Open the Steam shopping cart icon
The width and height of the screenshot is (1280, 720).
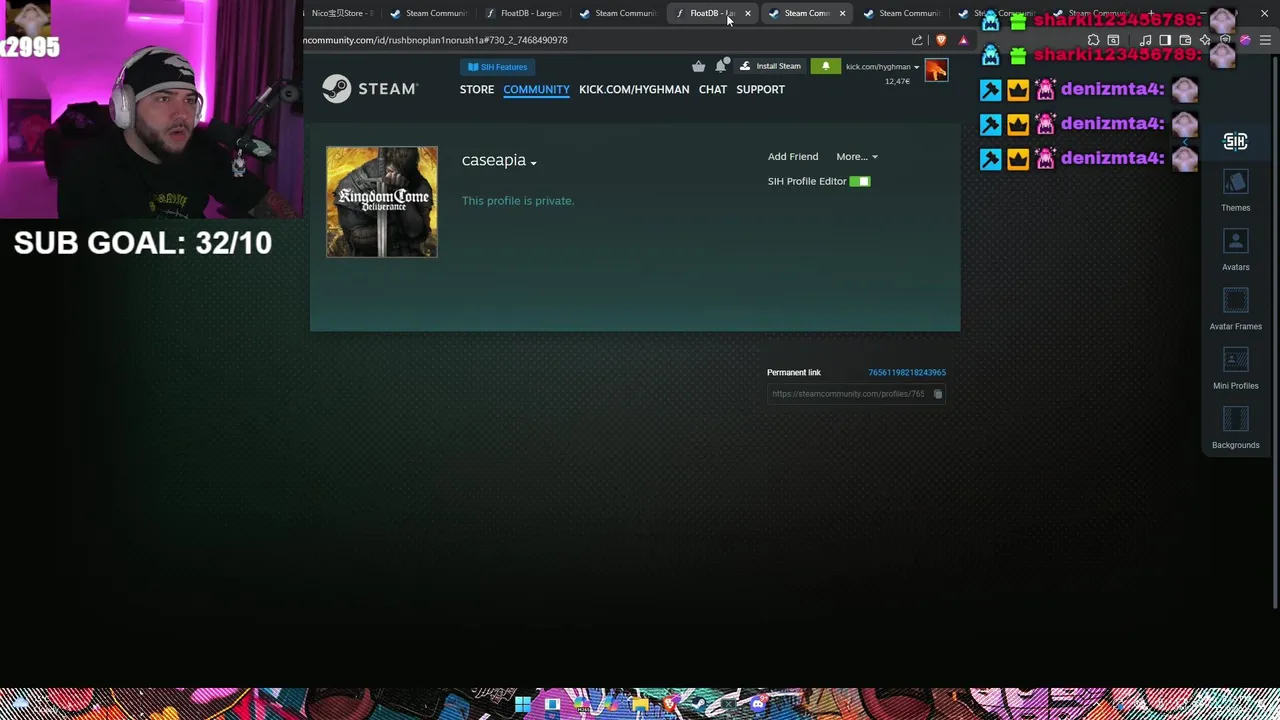point(698,66)
